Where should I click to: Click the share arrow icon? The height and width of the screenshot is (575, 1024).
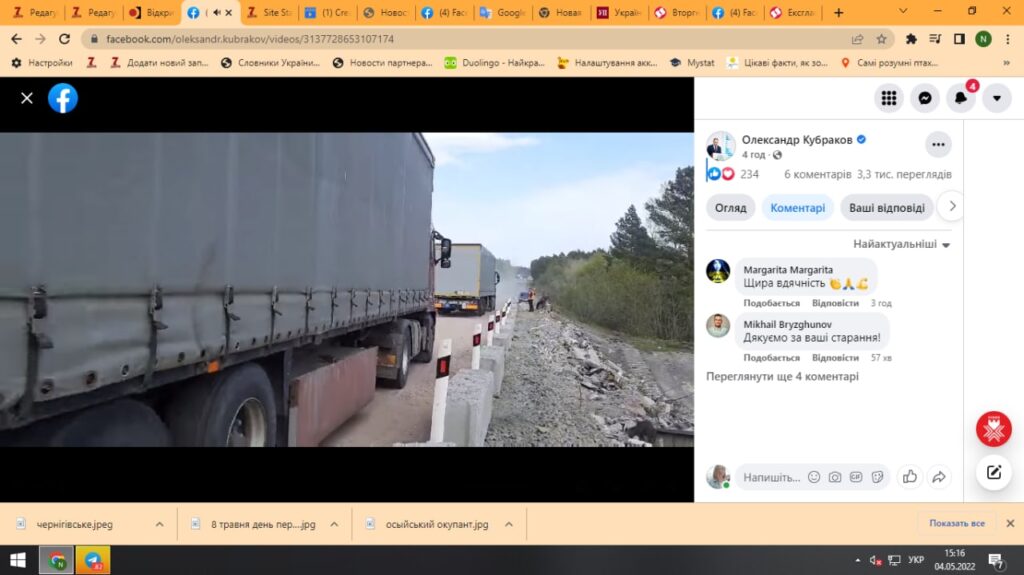[938, 477]
